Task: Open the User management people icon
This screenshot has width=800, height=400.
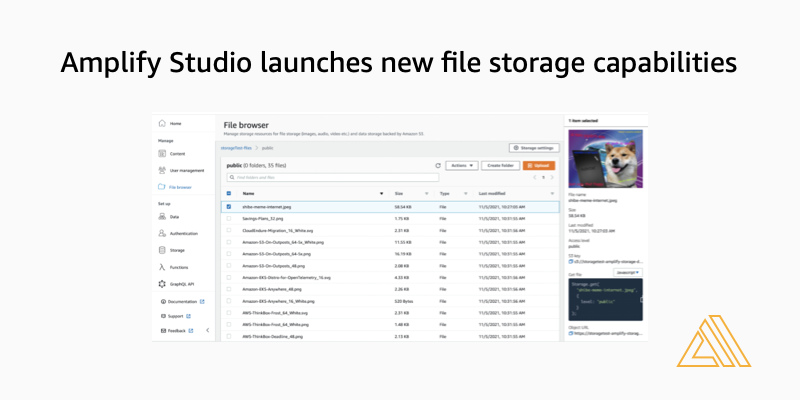Action: tap(162, 170)
